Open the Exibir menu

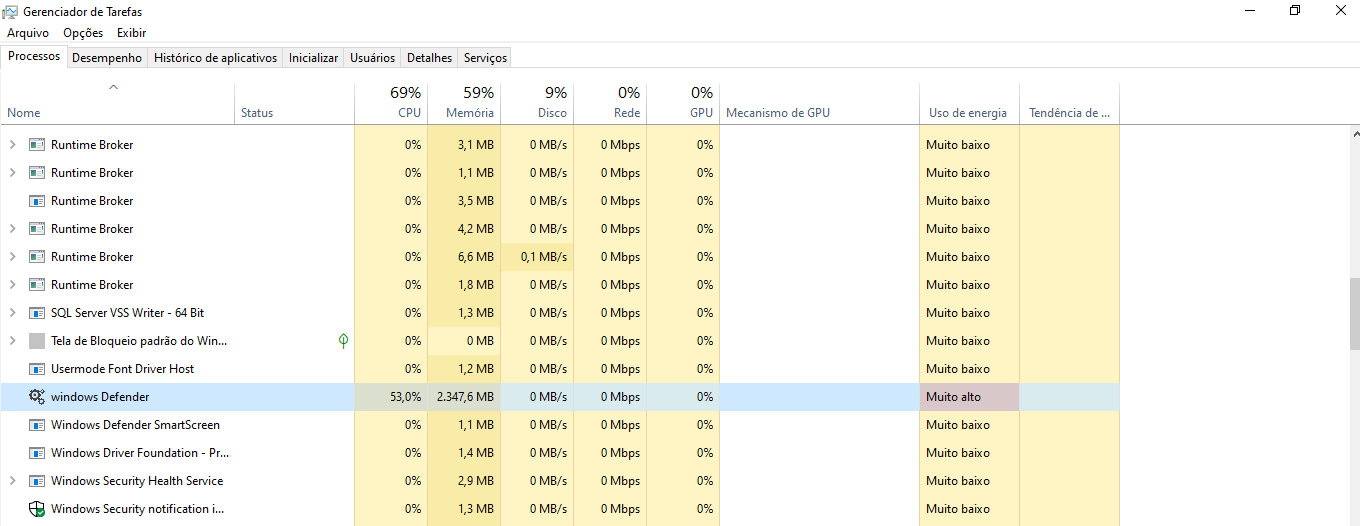(131, 33)
